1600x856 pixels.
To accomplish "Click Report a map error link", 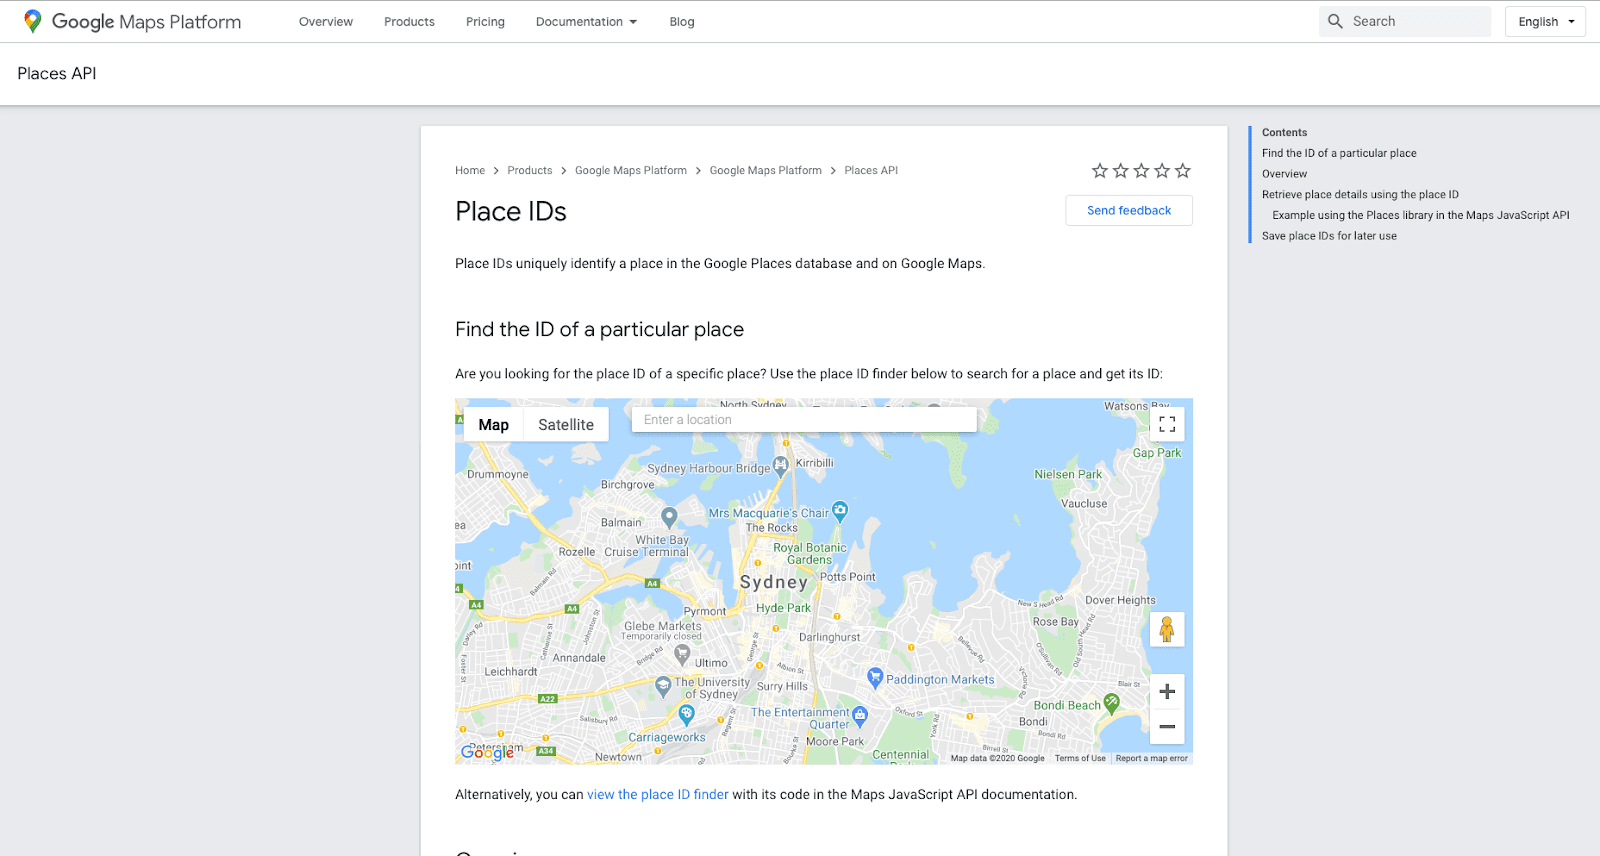I will 1152,758.
